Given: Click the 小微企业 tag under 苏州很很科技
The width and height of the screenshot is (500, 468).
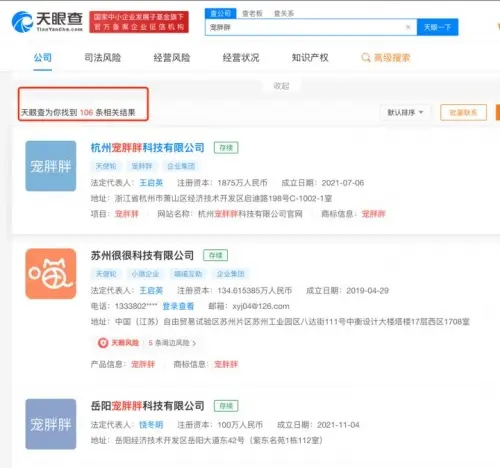Looking at the screenshot, I should [145, 274].
